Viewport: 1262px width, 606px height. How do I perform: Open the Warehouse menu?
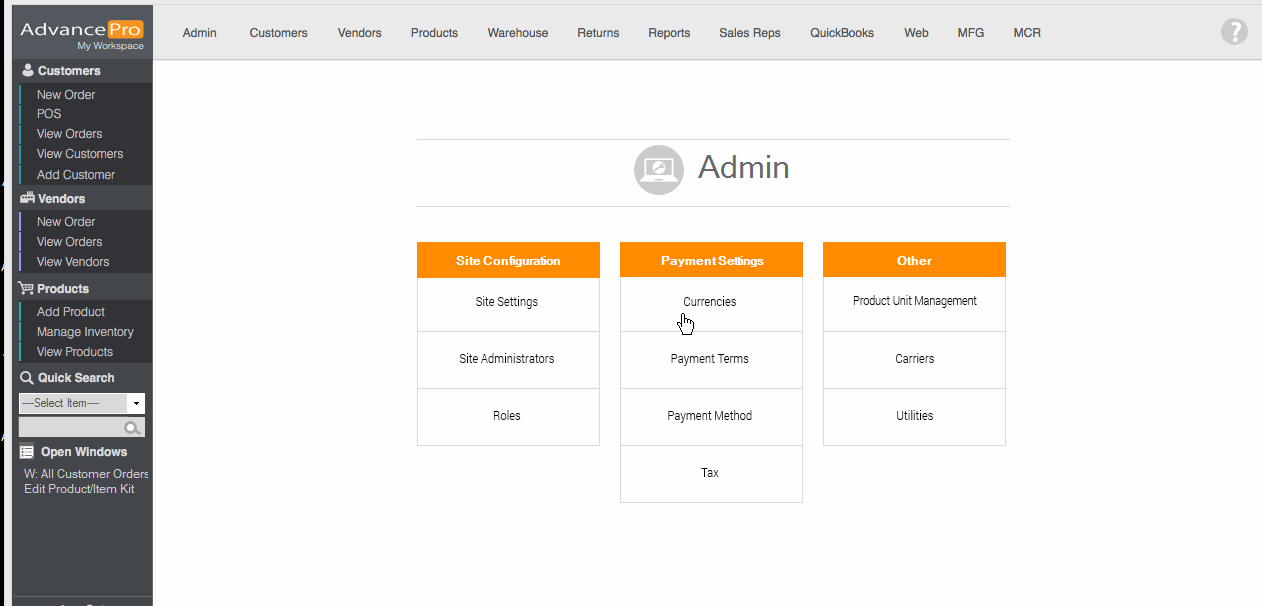pyautogui.click(x=517, y=33)
